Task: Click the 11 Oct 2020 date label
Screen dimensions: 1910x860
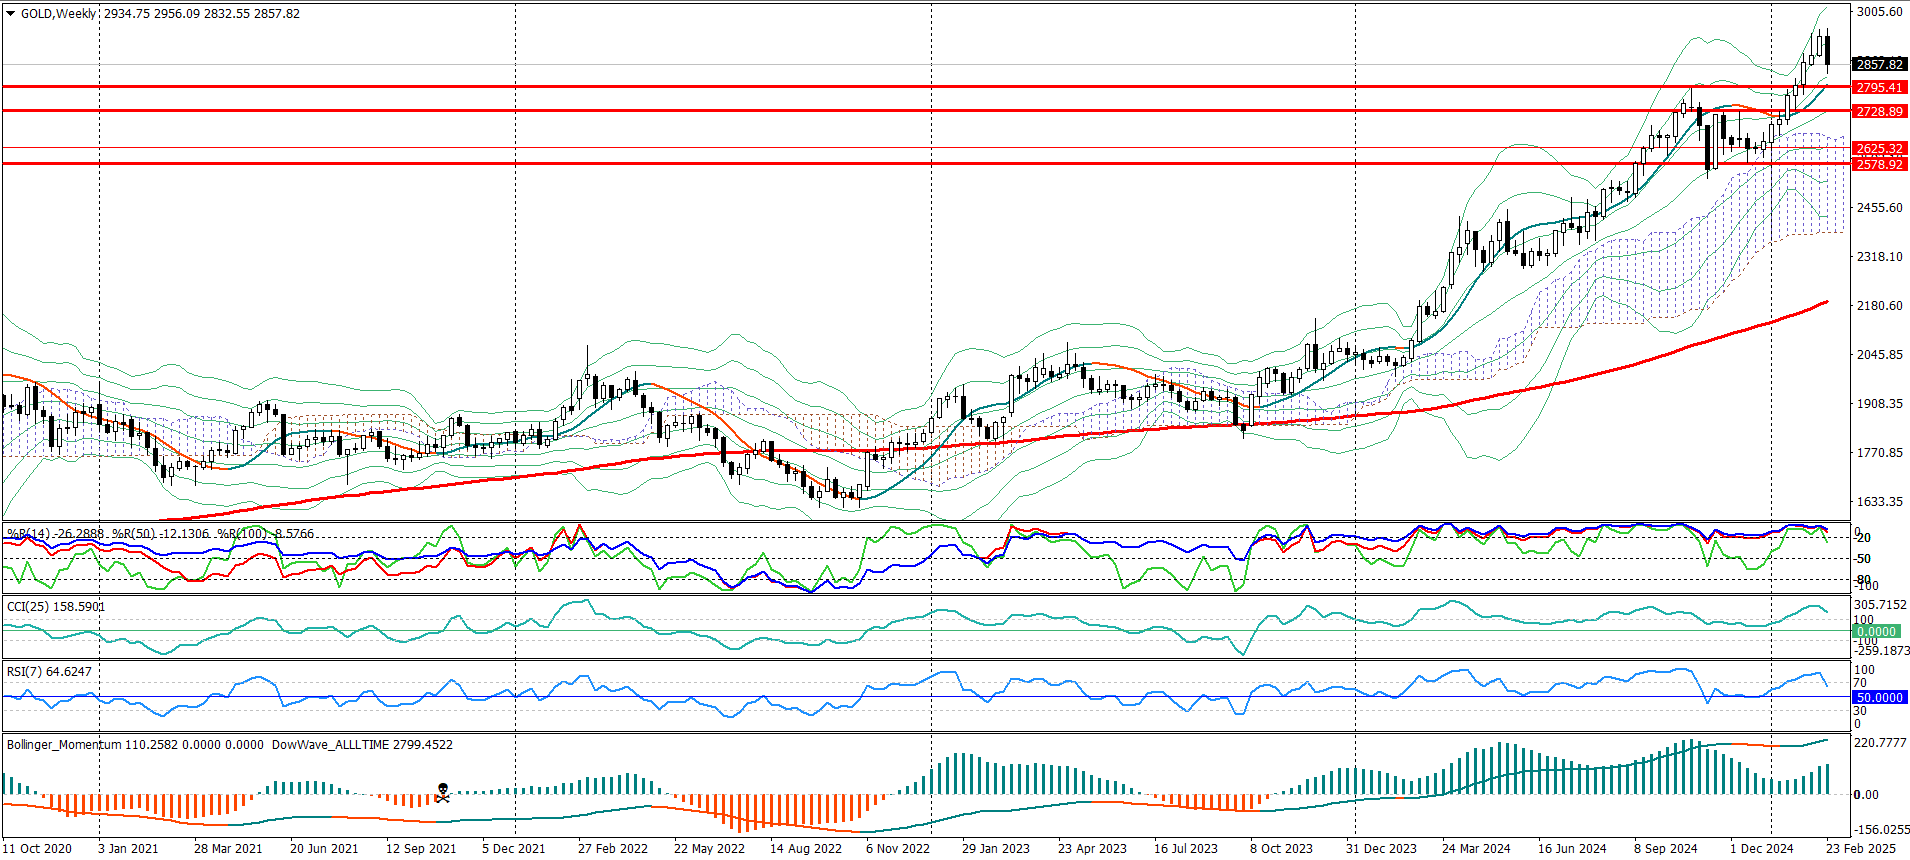Action: click(37, 849)
